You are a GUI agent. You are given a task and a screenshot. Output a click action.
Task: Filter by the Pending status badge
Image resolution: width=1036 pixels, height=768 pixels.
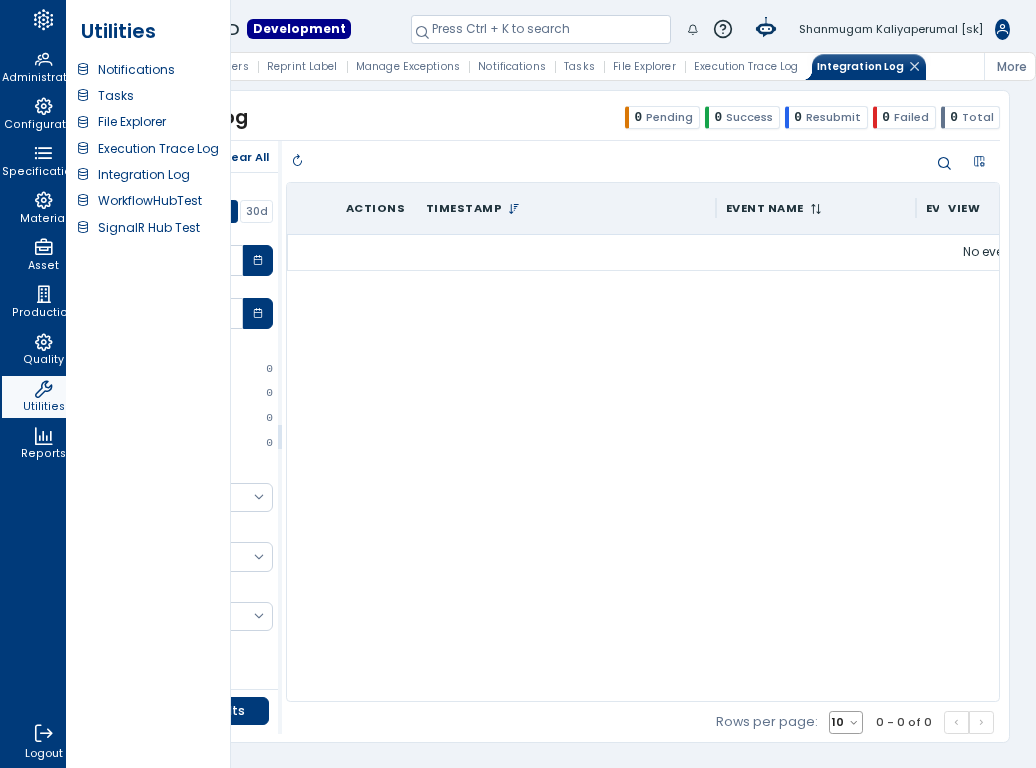click(x=662, y=117)
